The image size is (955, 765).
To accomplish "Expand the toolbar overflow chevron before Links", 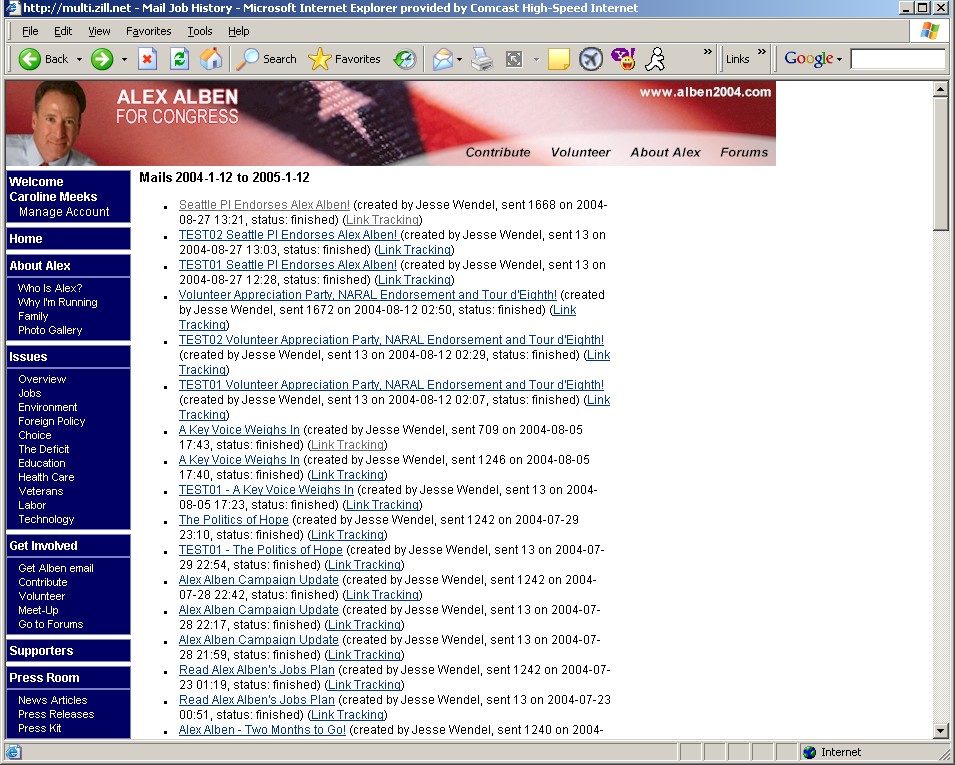I will 708,53.
